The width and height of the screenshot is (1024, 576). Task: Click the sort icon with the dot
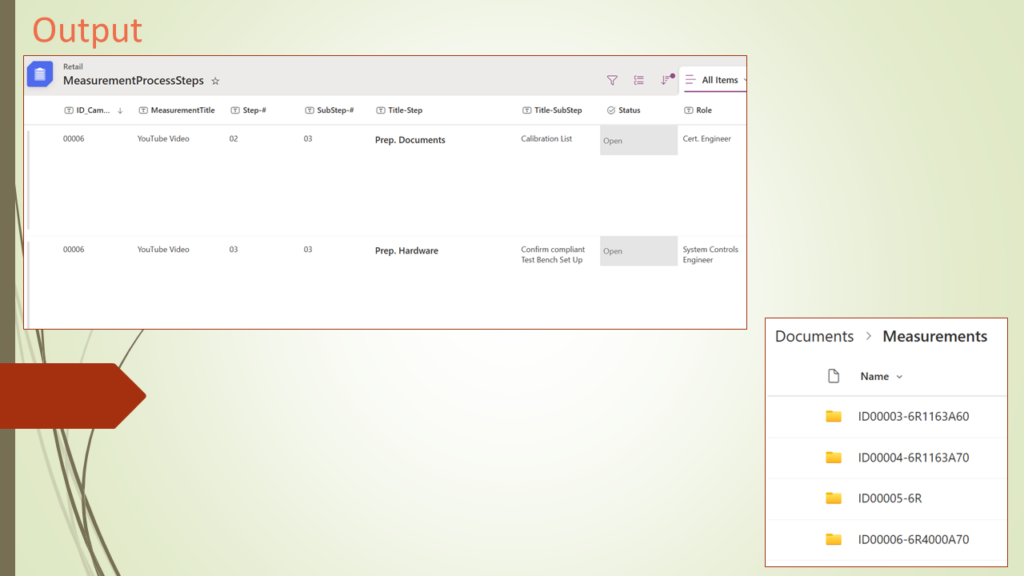pos(666,80)
